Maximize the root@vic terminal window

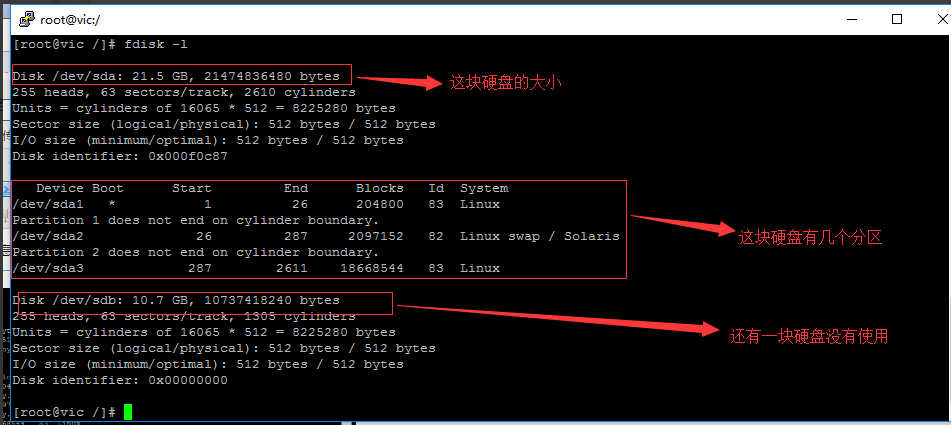tap(896, 18)
